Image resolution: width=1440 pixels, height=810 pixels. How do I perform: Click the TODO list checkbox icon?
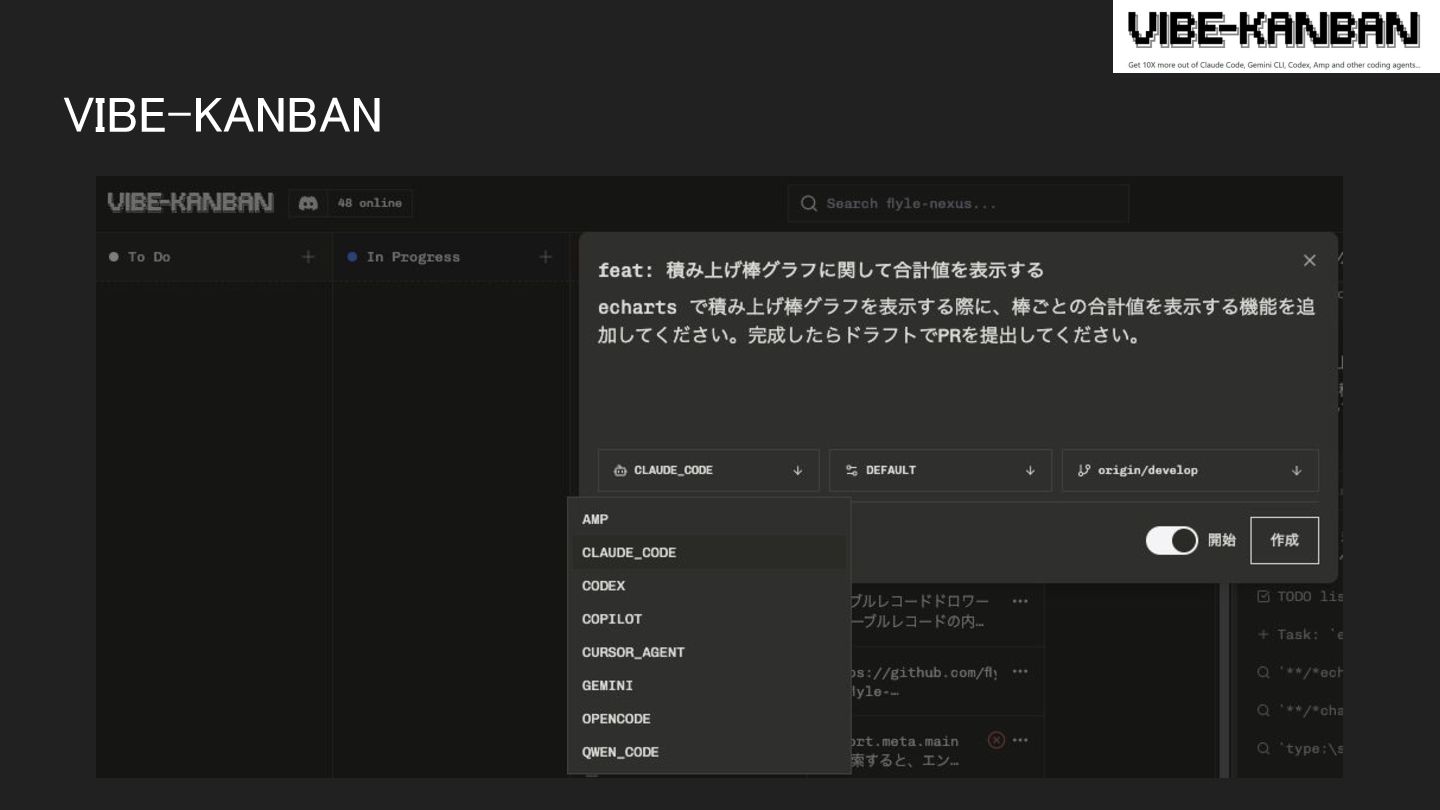tap(1263, 596)
